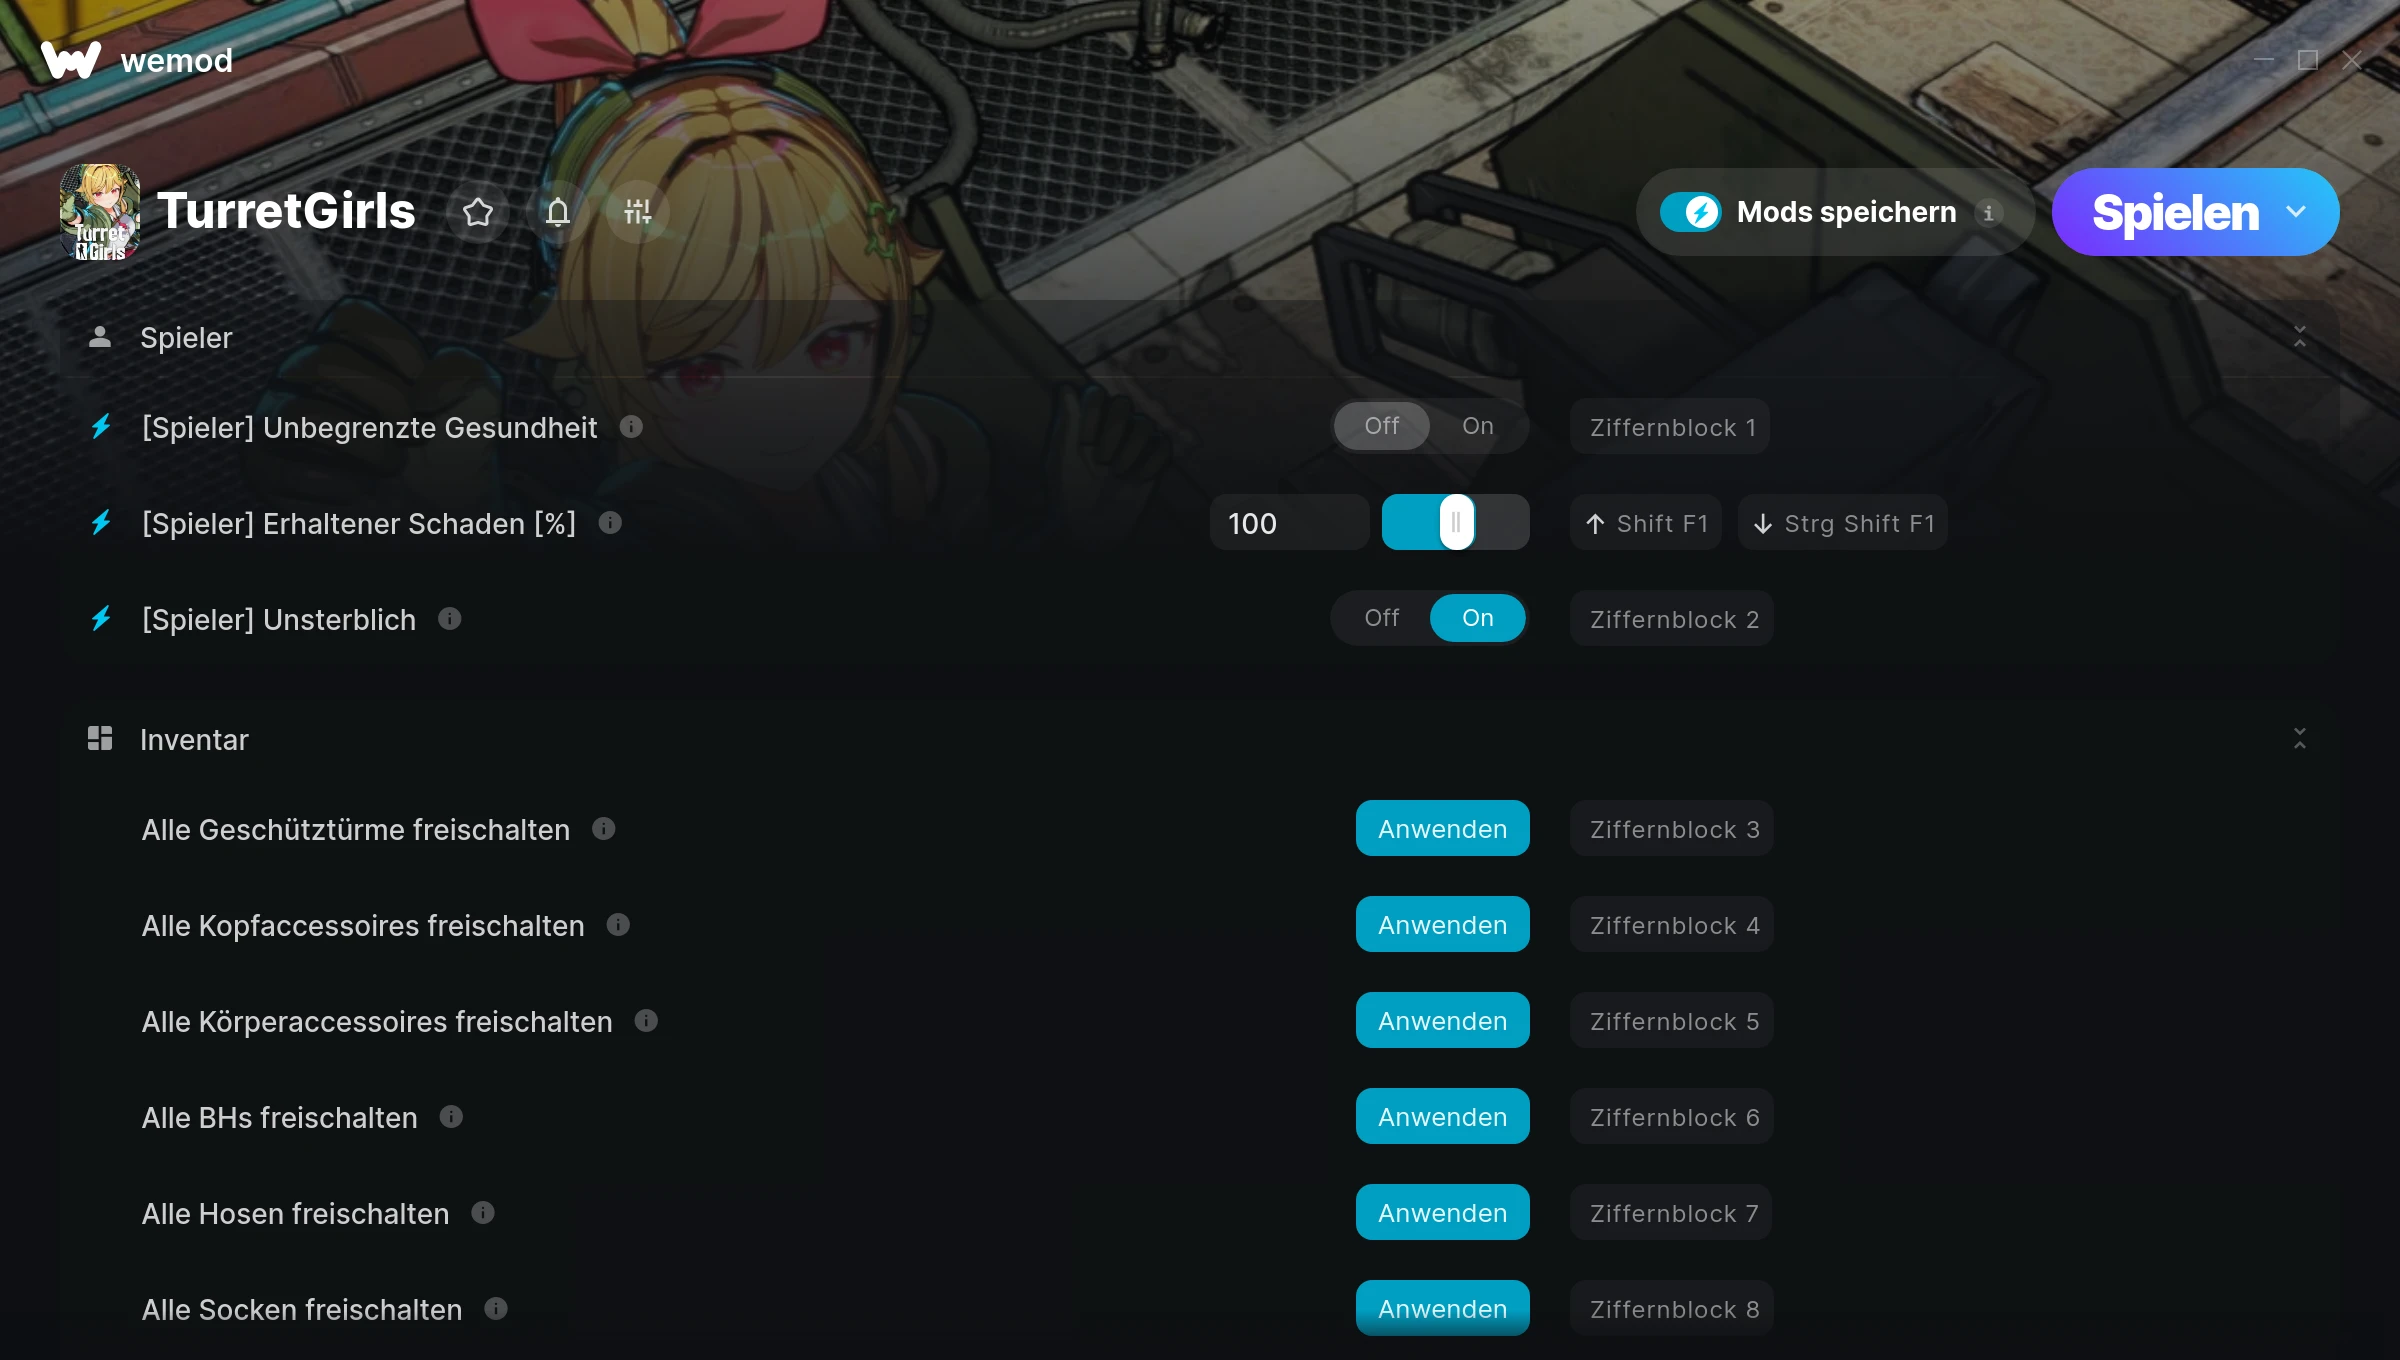Open the notification bell for TurretGirls
The height and width of the screenshot is (1360, 2400).
(x=558, y=212)
